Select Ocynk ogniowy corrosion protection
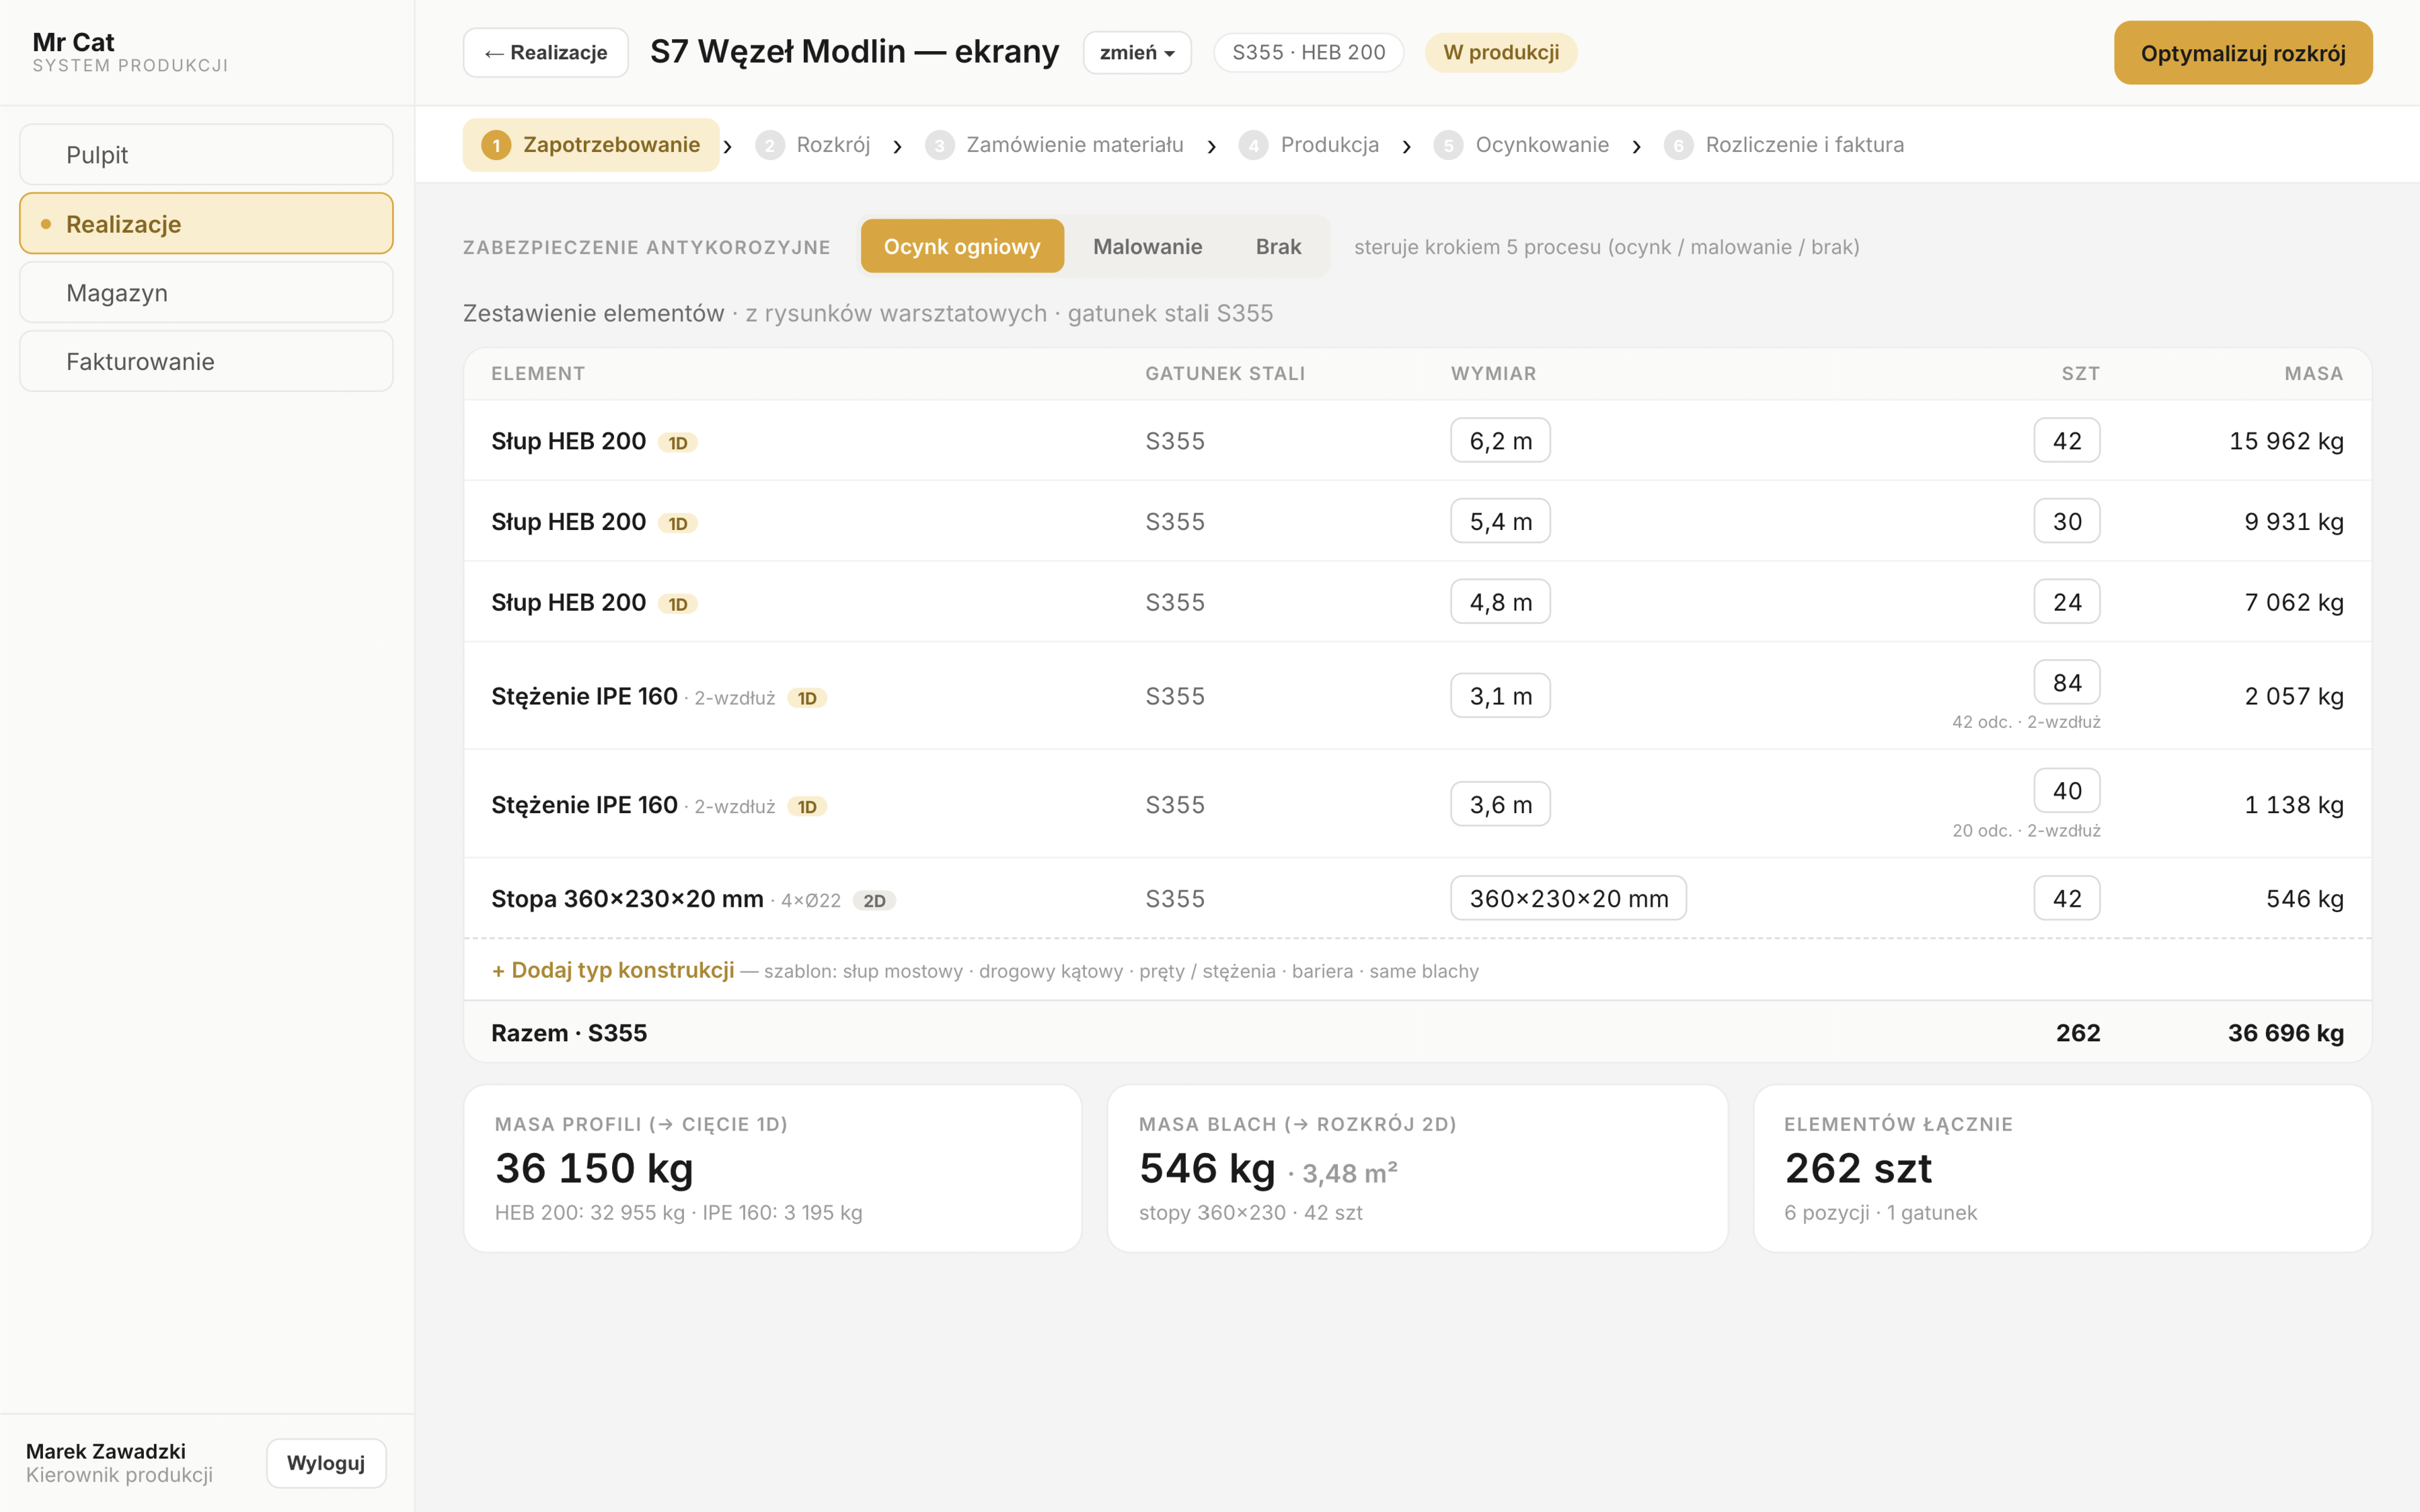Viewport: 2420px width, 1512px height. click(962, 246)
